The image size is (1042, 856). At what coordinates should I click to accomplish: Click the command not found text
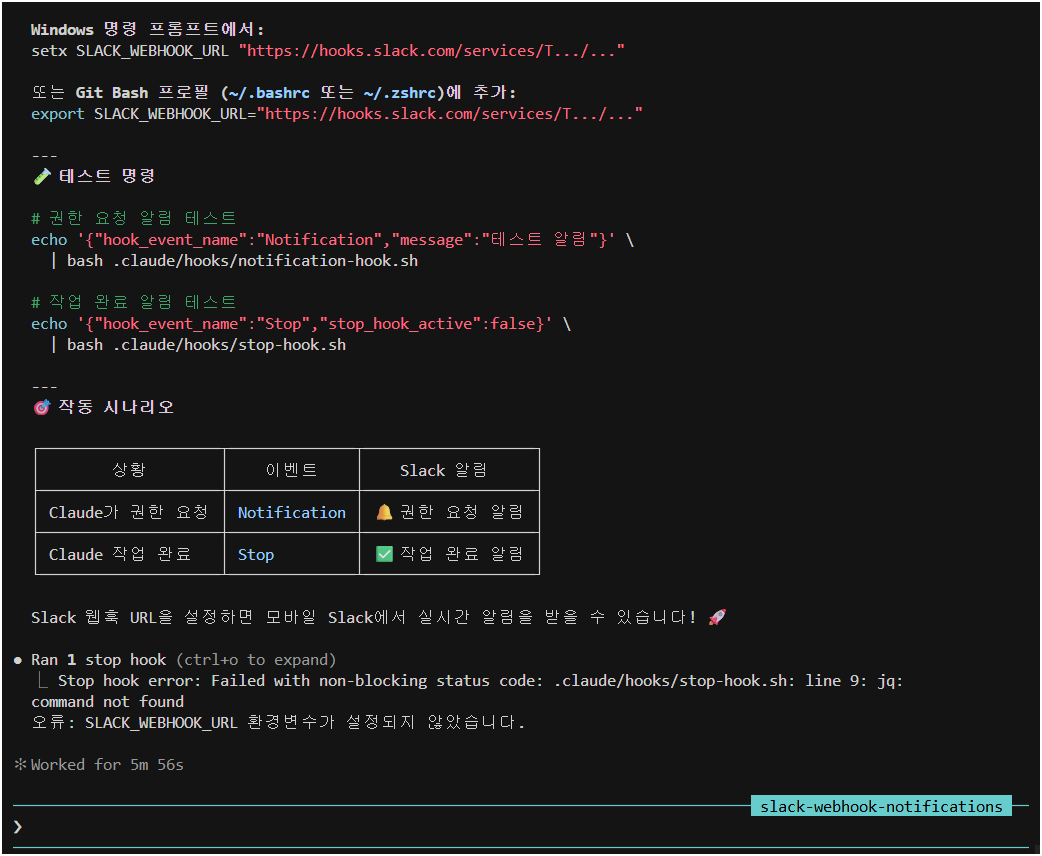[108, 702]
